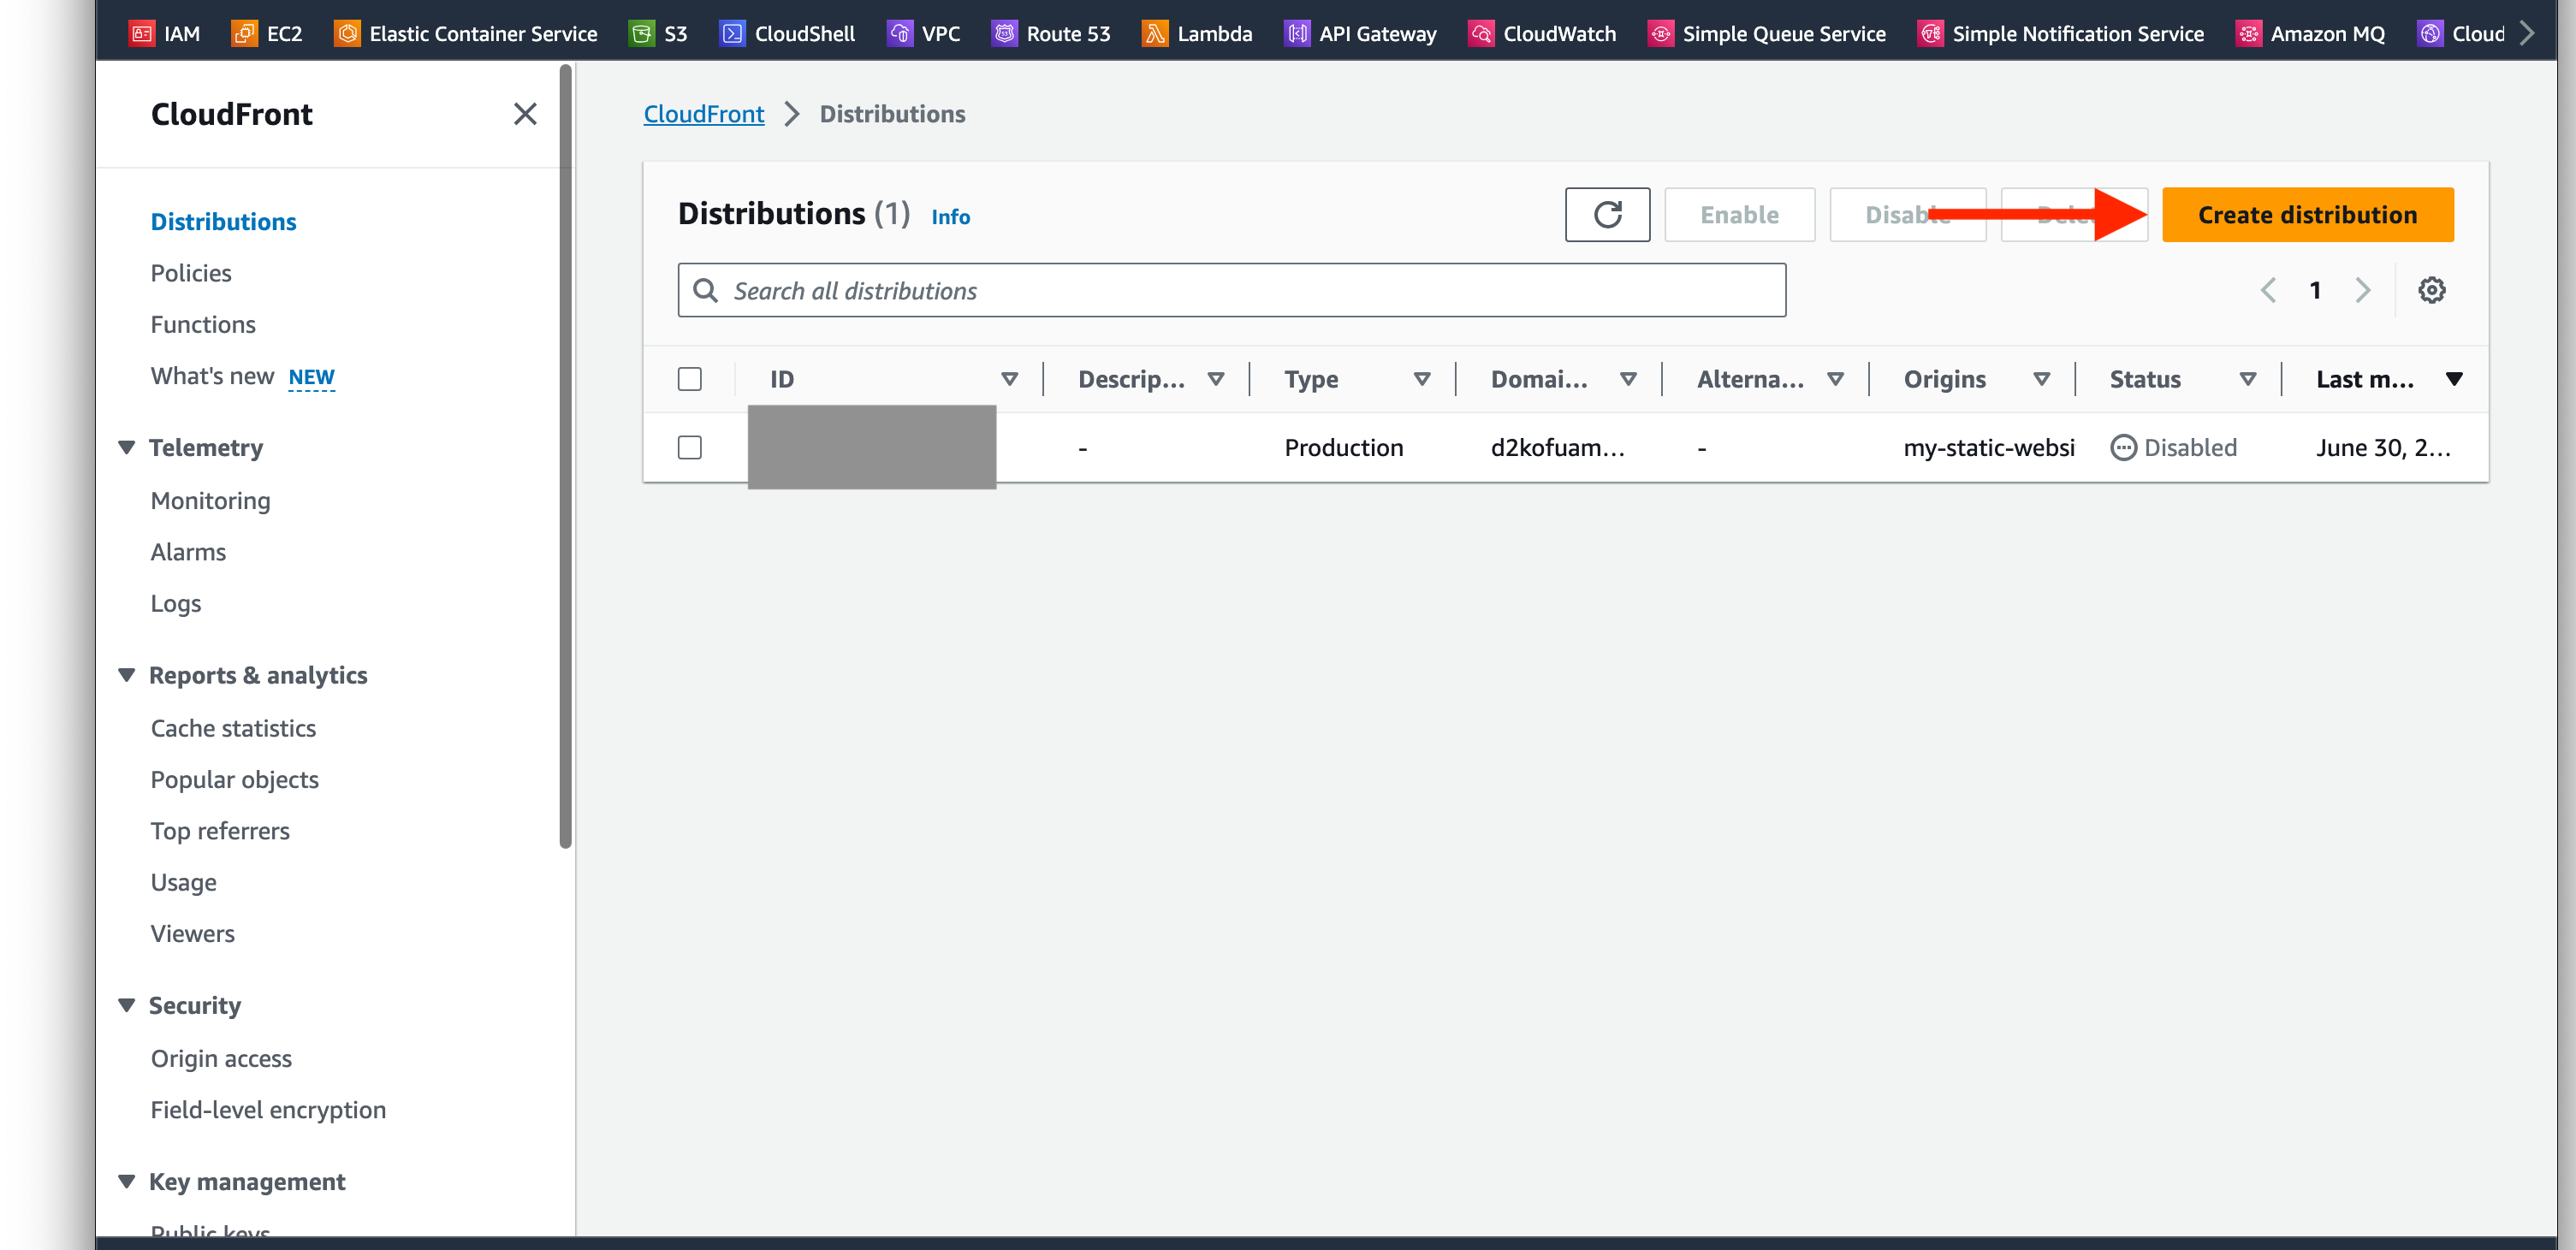Open Policies in the sidebar
The height and width of the screenshot is (1250, 2576).
point(191,273)
